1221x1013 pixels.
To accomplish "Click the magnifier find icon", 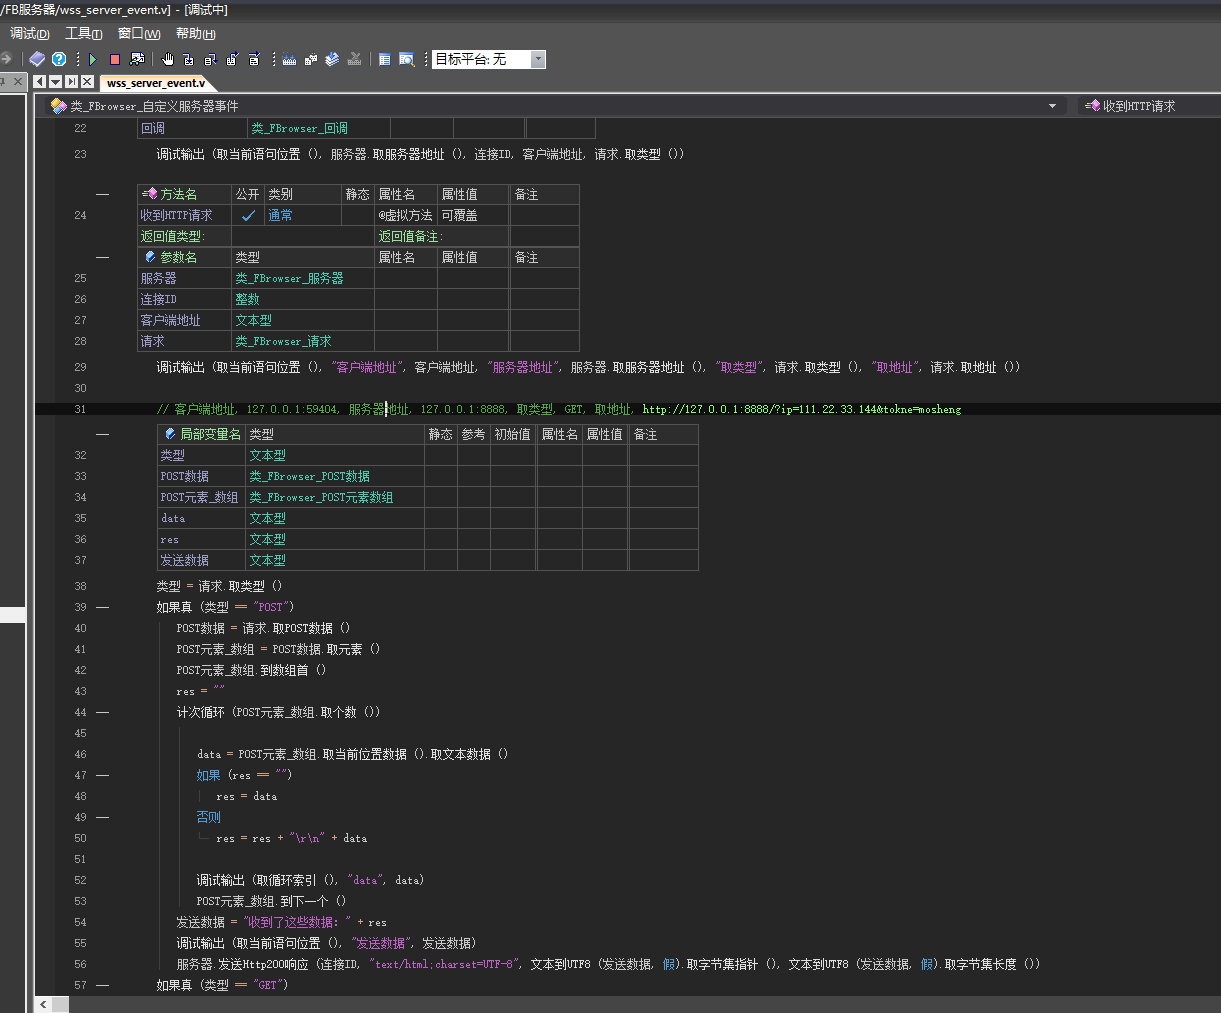I will tap(407, 59).
